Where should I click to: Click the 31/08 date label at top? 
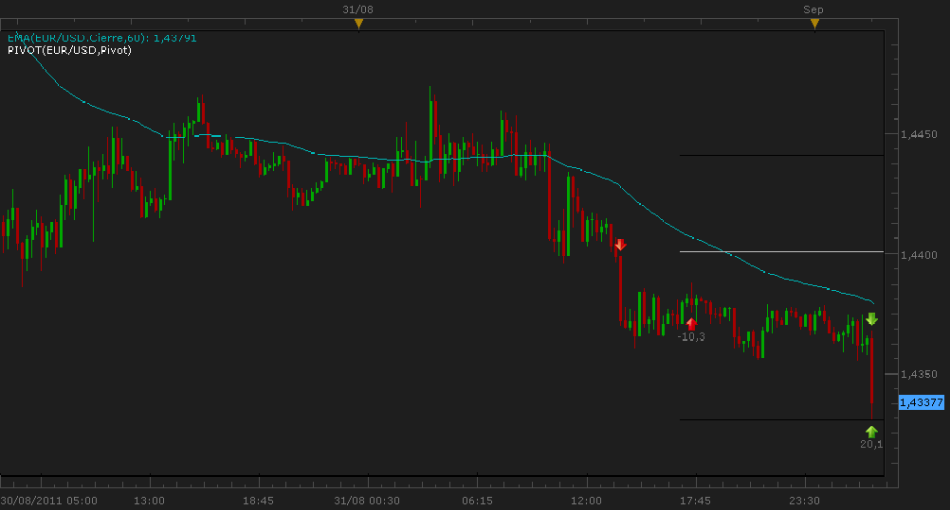point(357,9)
